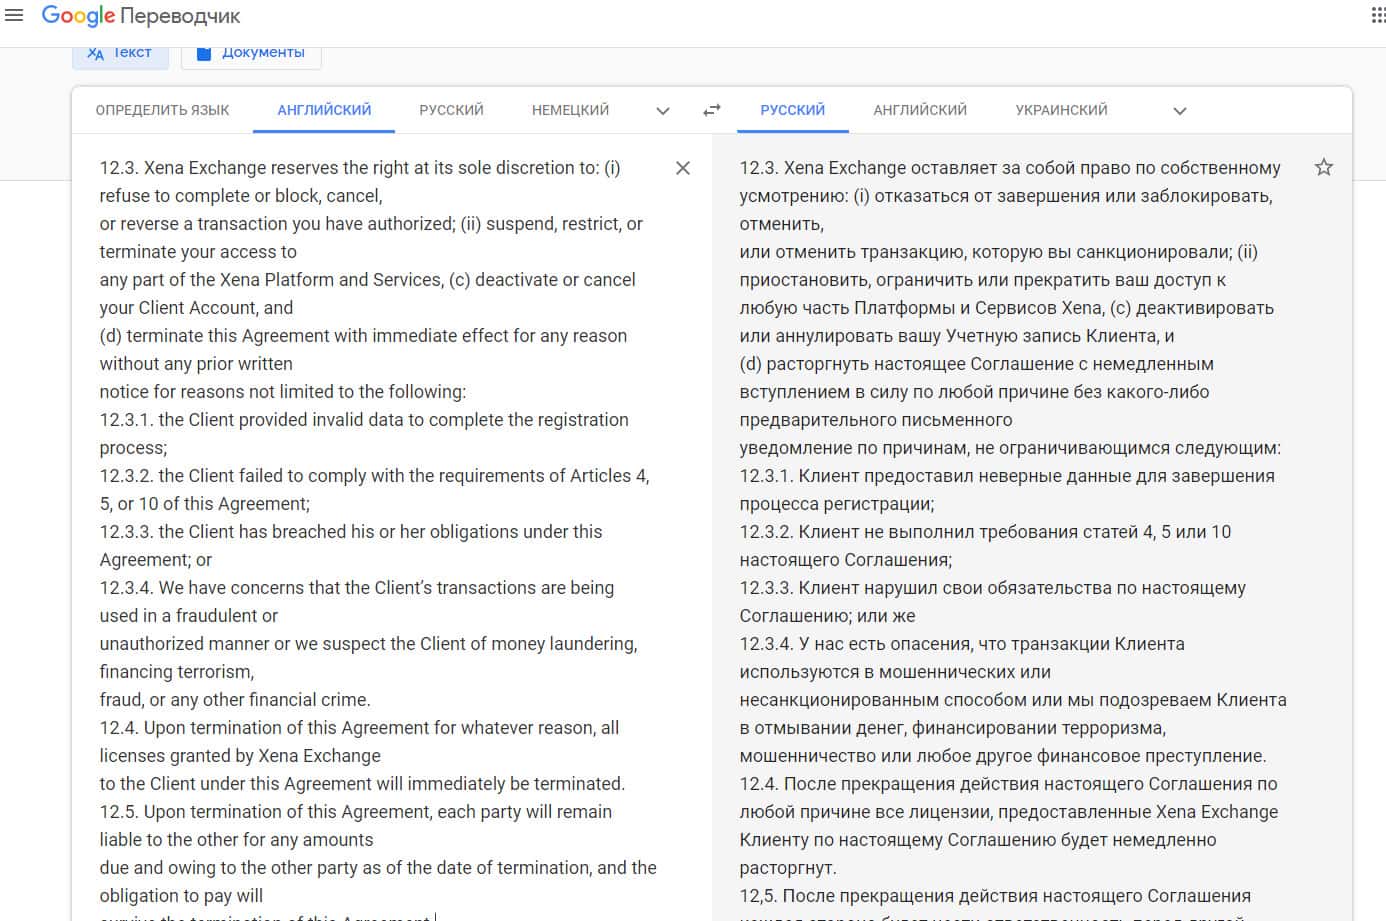Open the Google apps grid
Viewport: 1386px width, 921px height.
point(1377,16)
